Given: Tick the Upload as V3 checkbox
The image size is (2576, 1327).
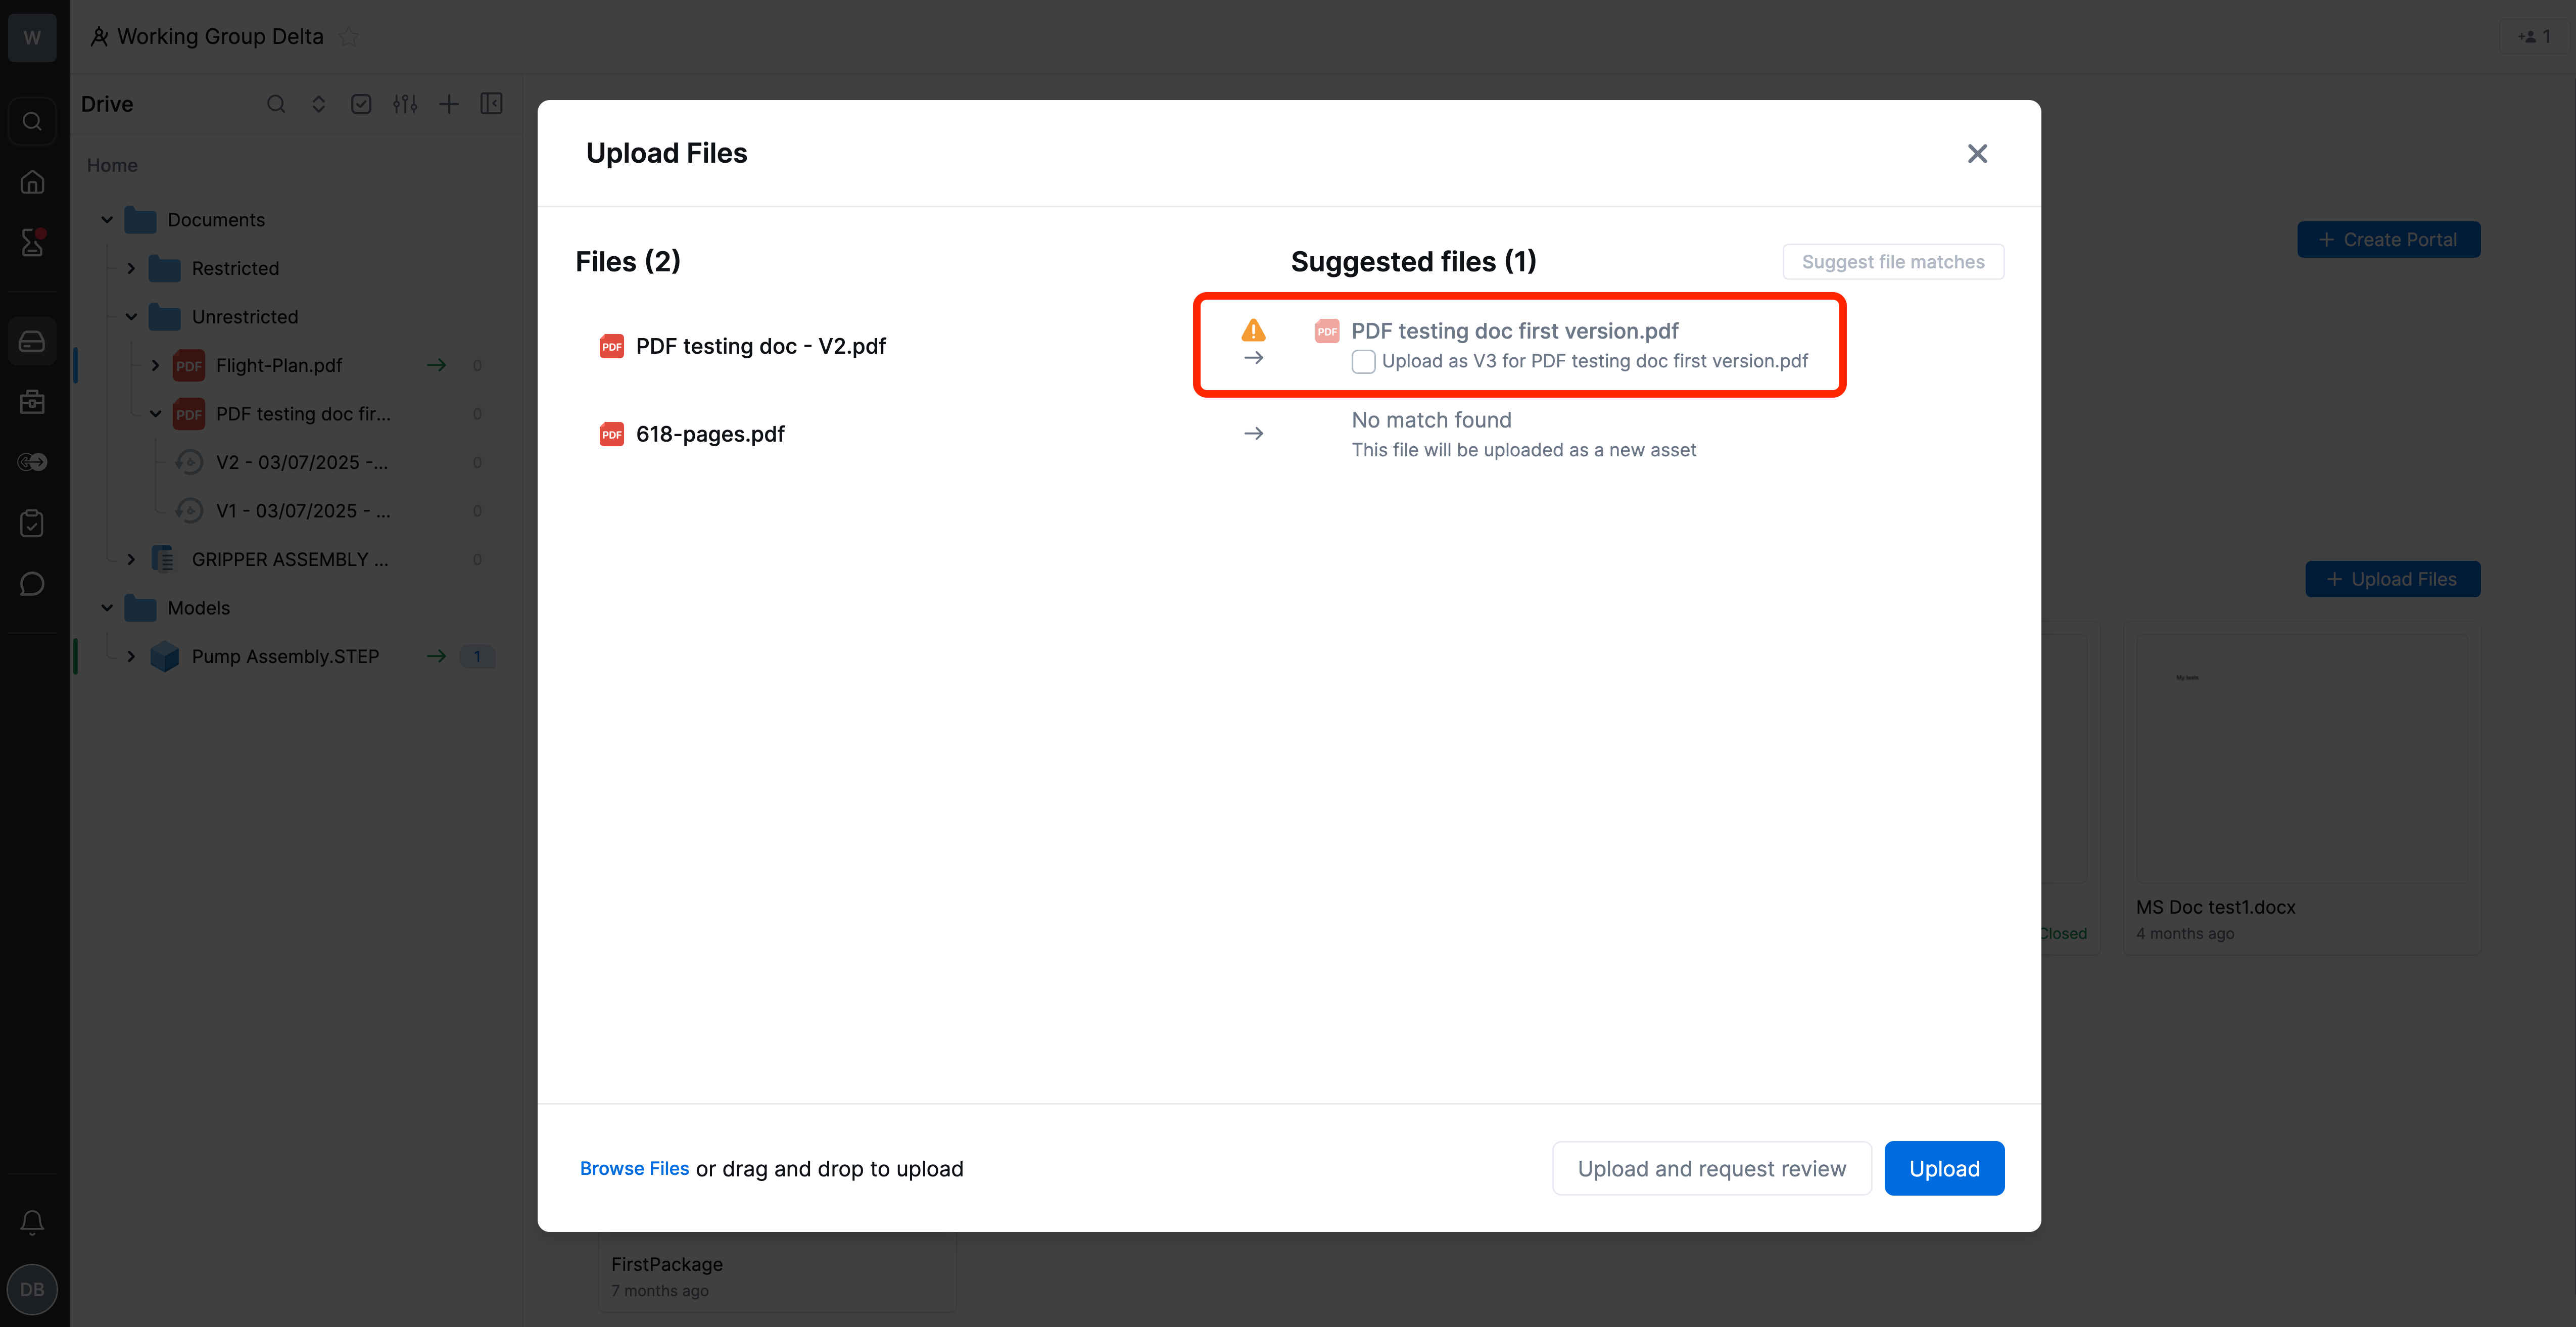Looking at the screenshot, I should point(1363,362).
